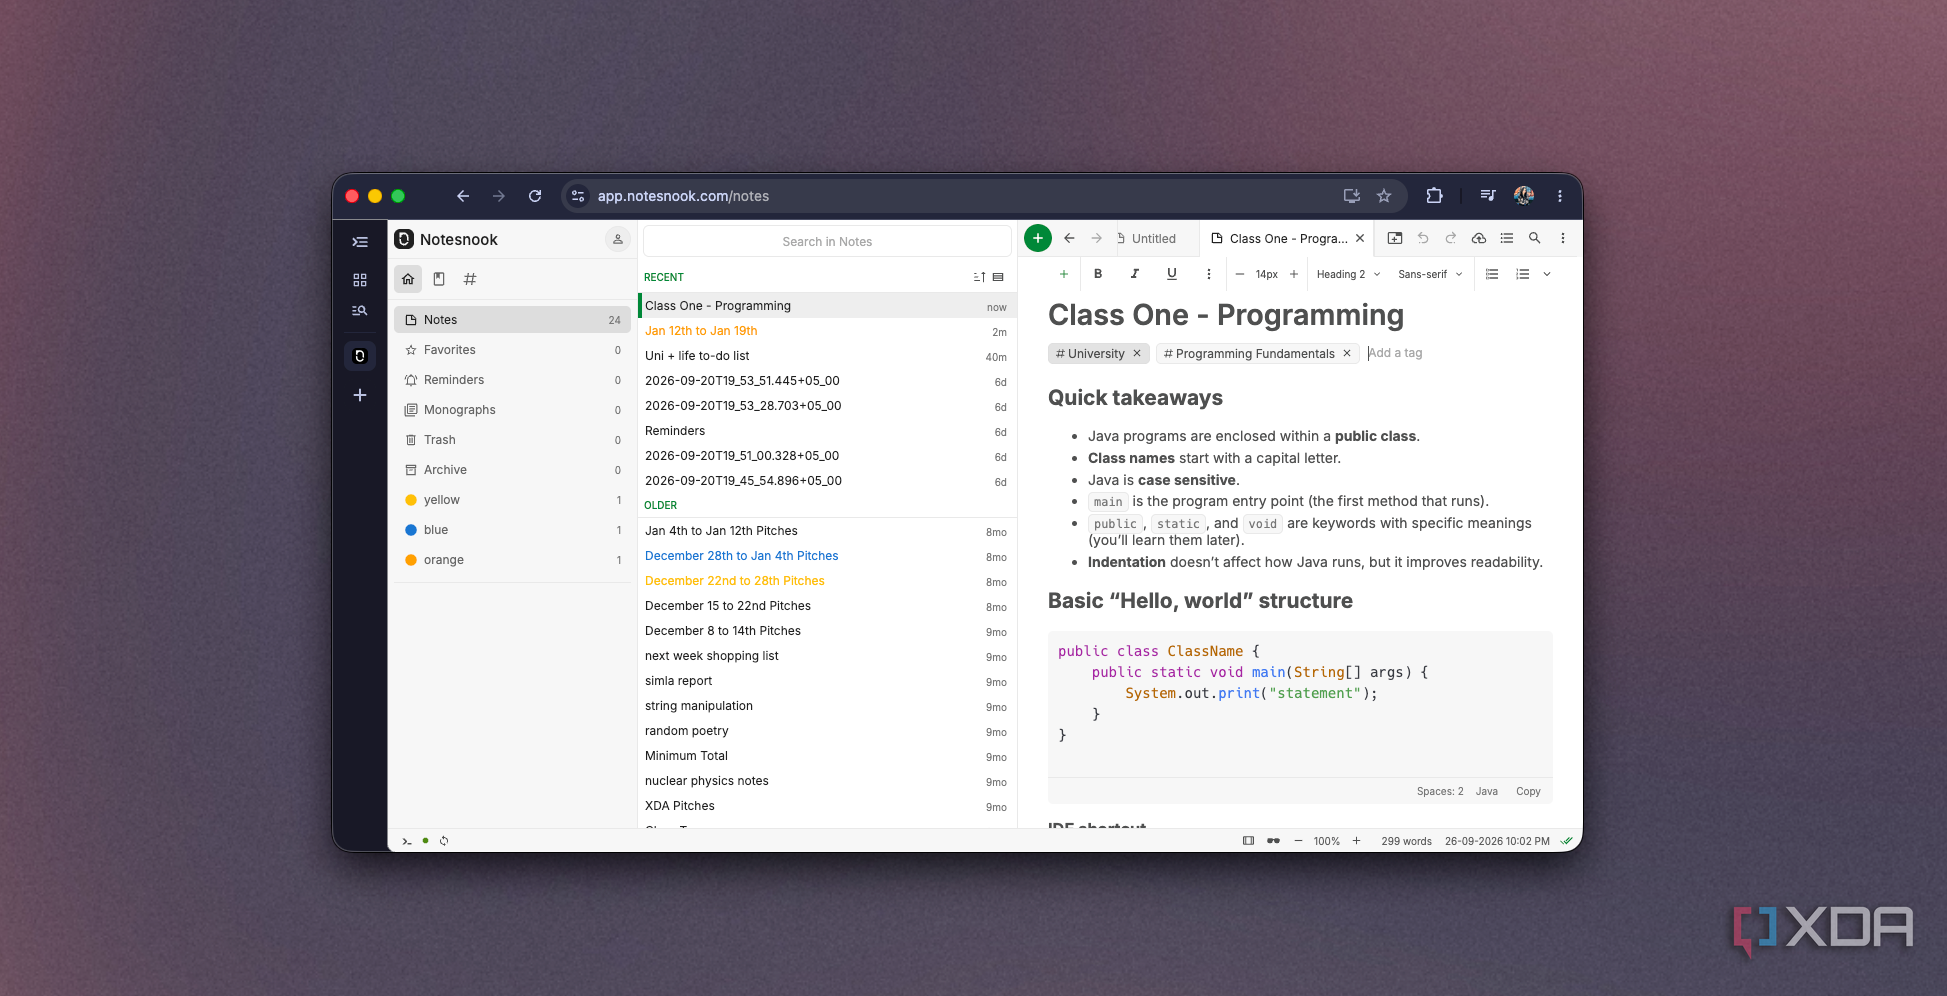Create a new note with green plus button
The height and width of the screenshot is (996, 1947).
pos(1038,238)
